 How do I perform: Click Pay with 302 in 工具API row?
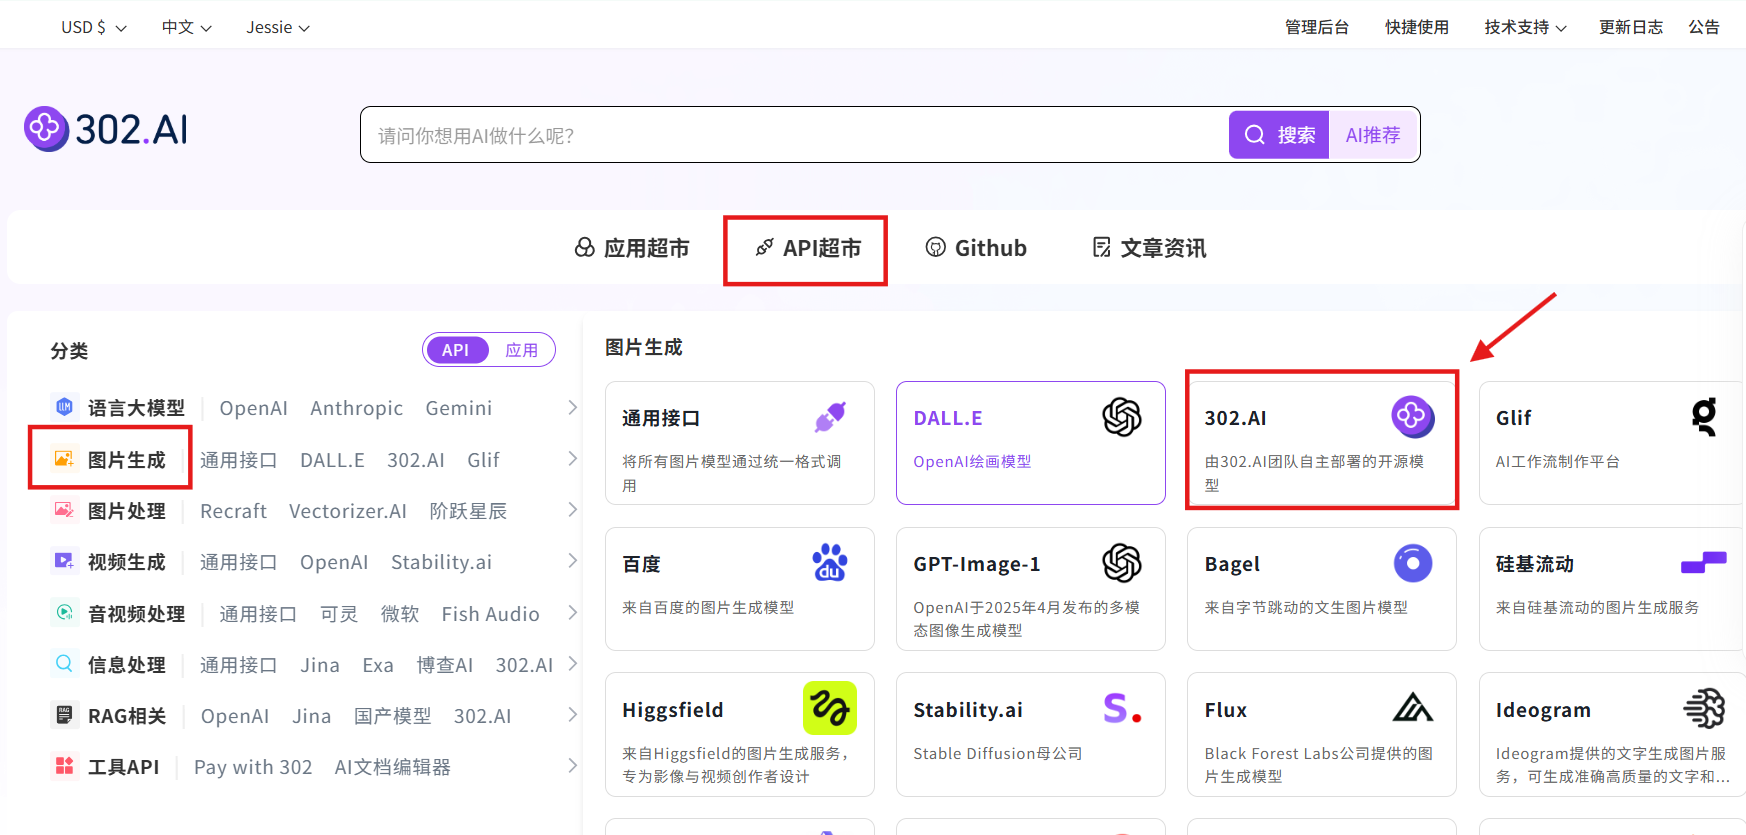[x=253, y=767]
